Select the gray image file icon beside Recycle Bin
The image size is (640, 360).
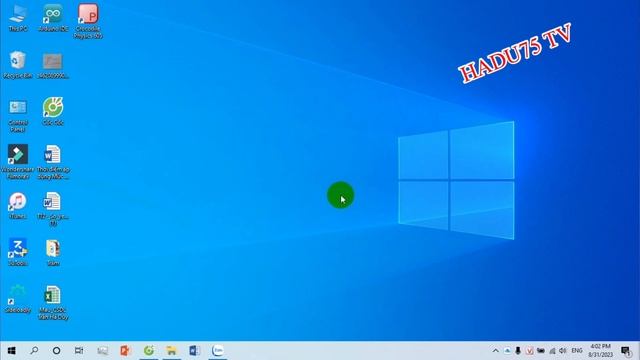tap(53, 65)
